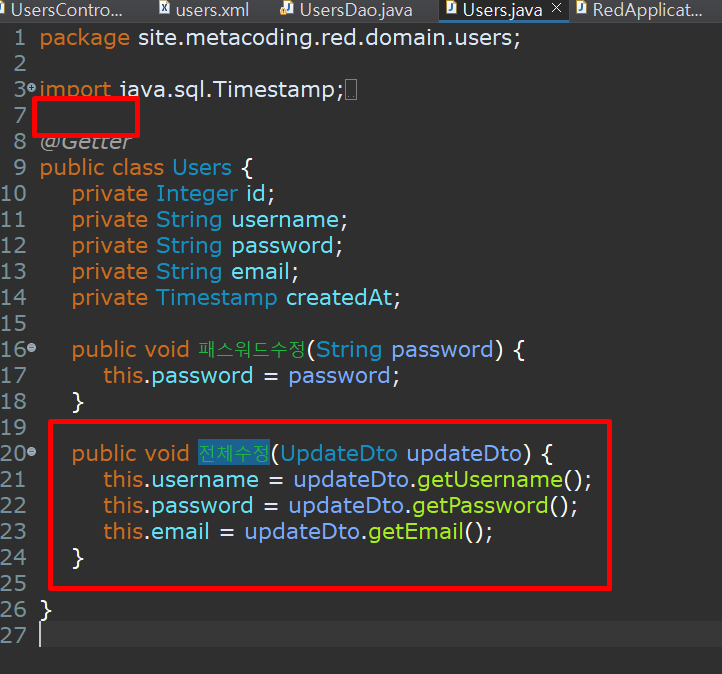The width and height of the screenshot is (722, 674).
Task: Click the closing brace on line 18
Action: point(77,402)
